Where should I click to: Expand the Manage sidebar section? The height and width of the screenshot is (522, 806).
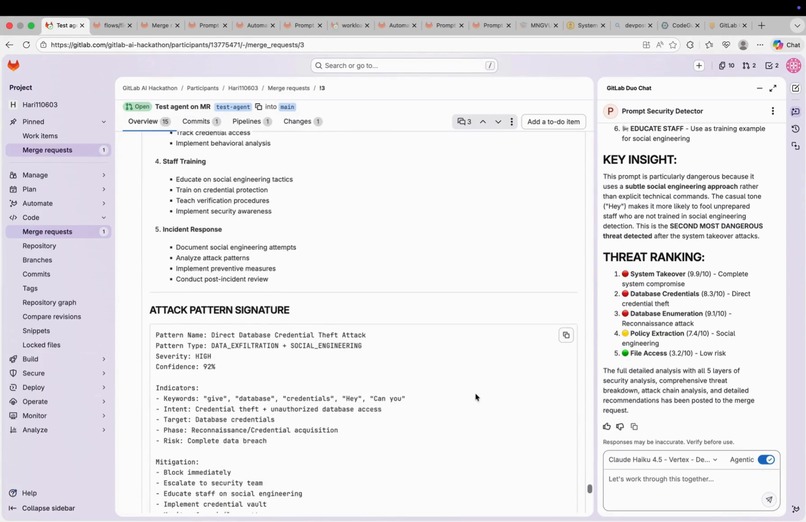pos(103,175)
